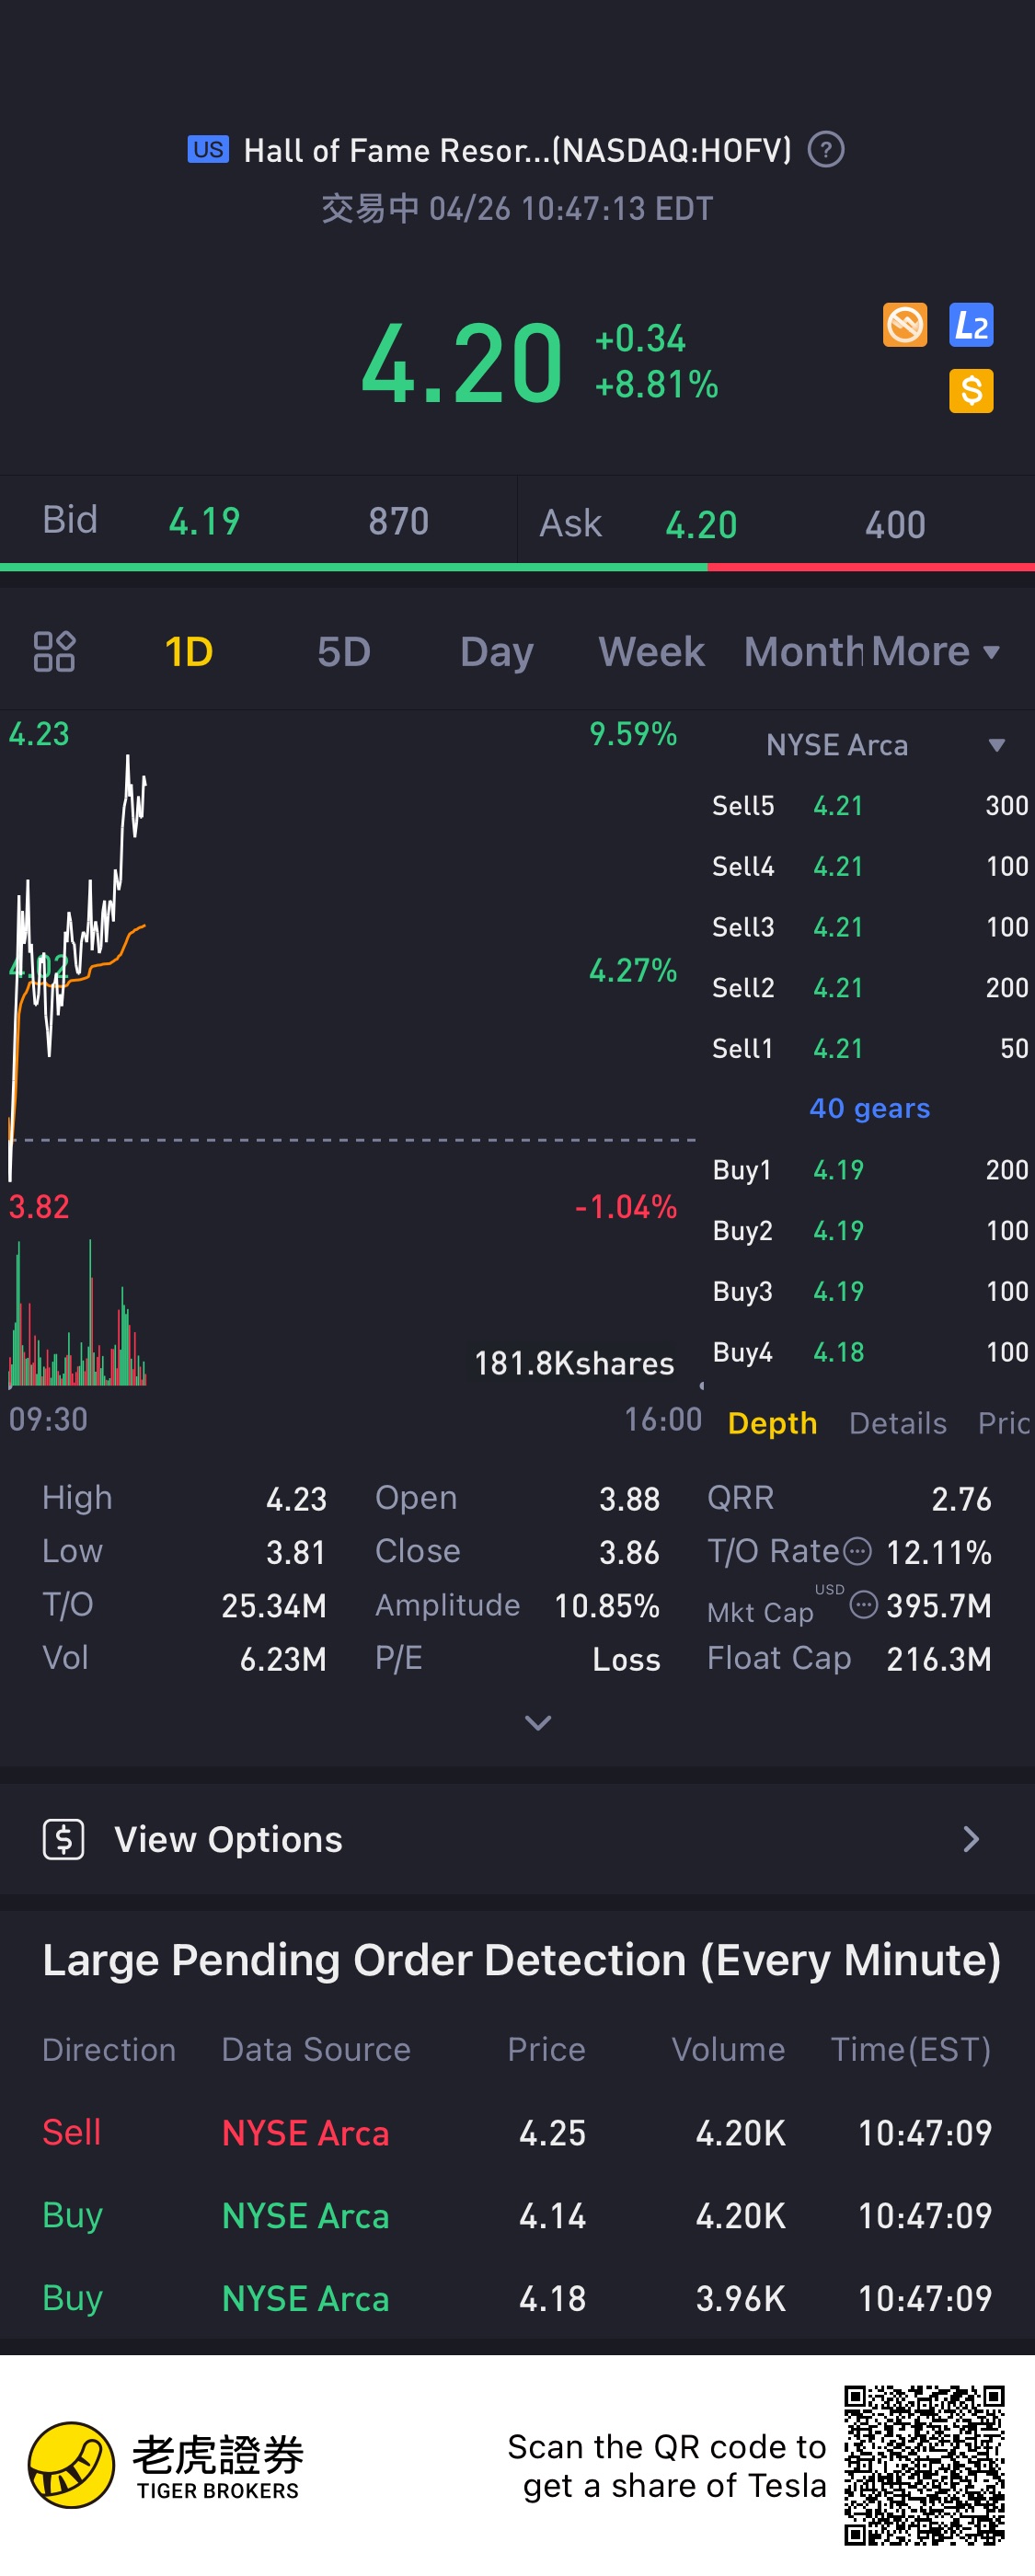Select the Buy3 order book row
Image resolution: width=1035 pixels, height=2576 pixels.
(x=869, y=1291)
